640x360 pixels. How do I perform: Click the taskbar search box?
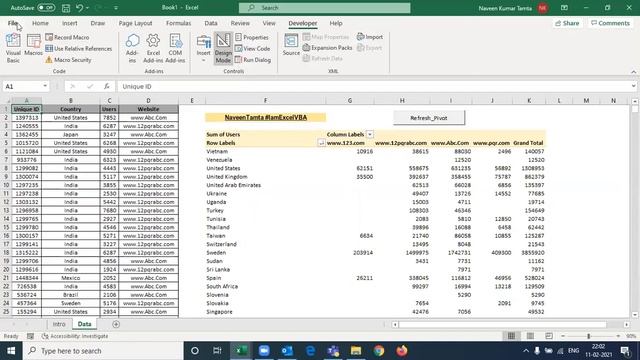(103, 351)
